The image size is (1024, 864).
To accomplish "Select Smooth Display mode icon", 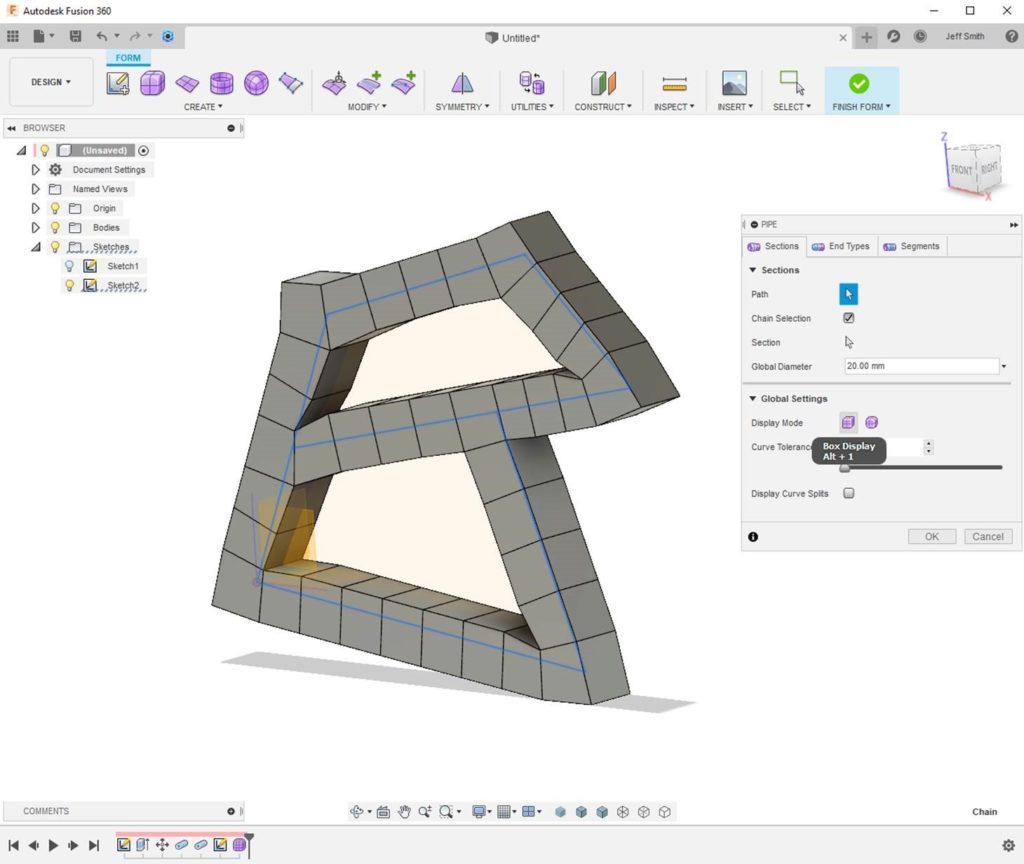I will pyautogui.click(x=871, y=423).
